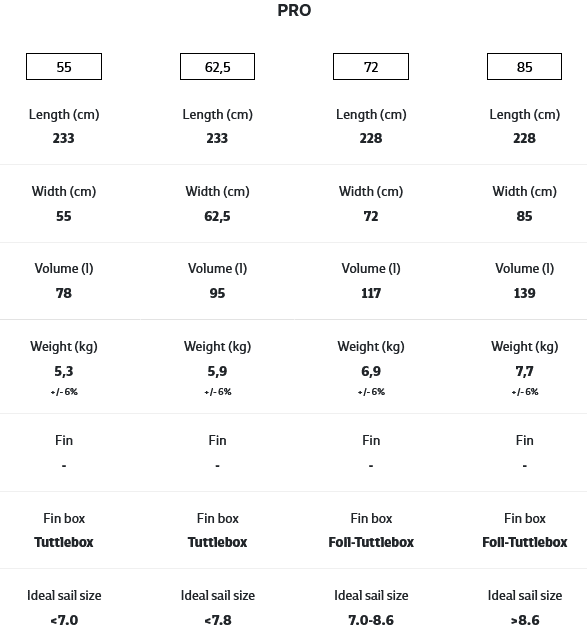The width and height of the screenshot is (587, 644).
Task: Select the 55 size box
Action: tap(64, 67)
